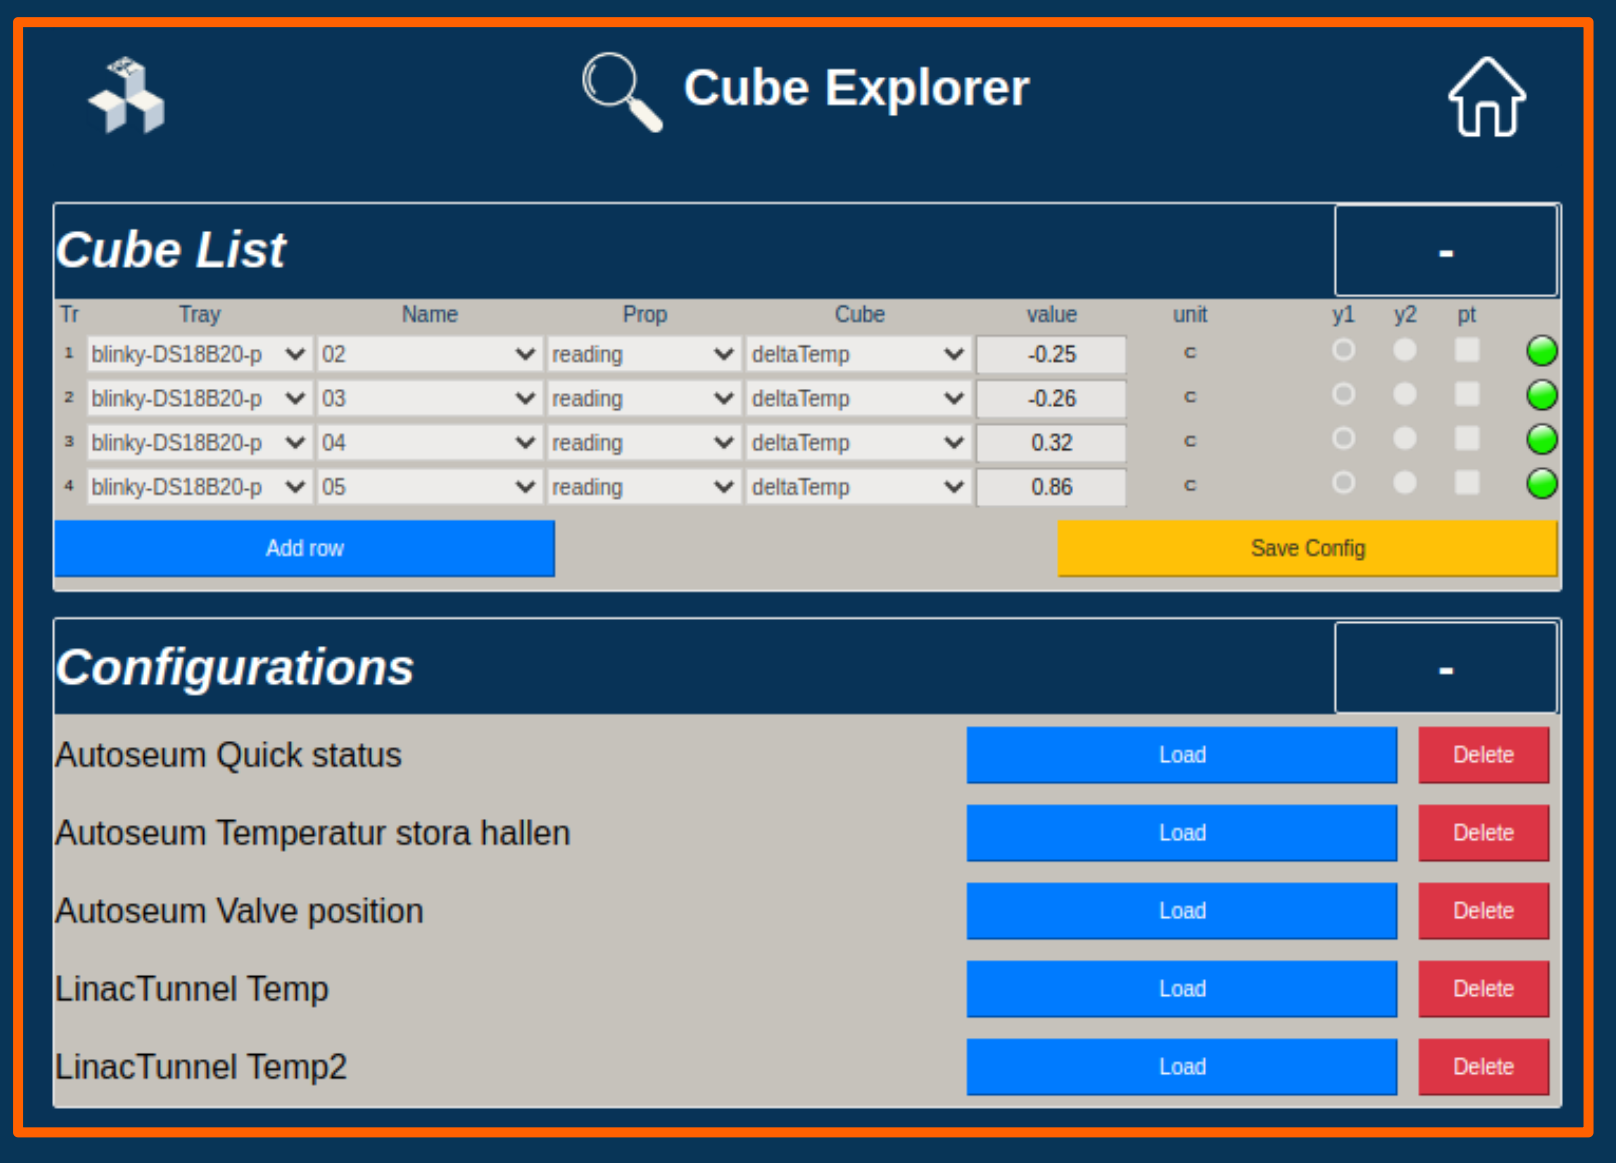The height and width of the screenshot is (1163, 1616).
Task: Collapse the Cube List section
Action: (x=1446, y=251)
